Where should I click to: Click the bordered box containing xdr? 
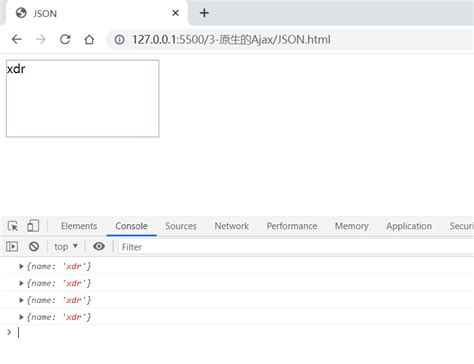click(x=83, y=99)
